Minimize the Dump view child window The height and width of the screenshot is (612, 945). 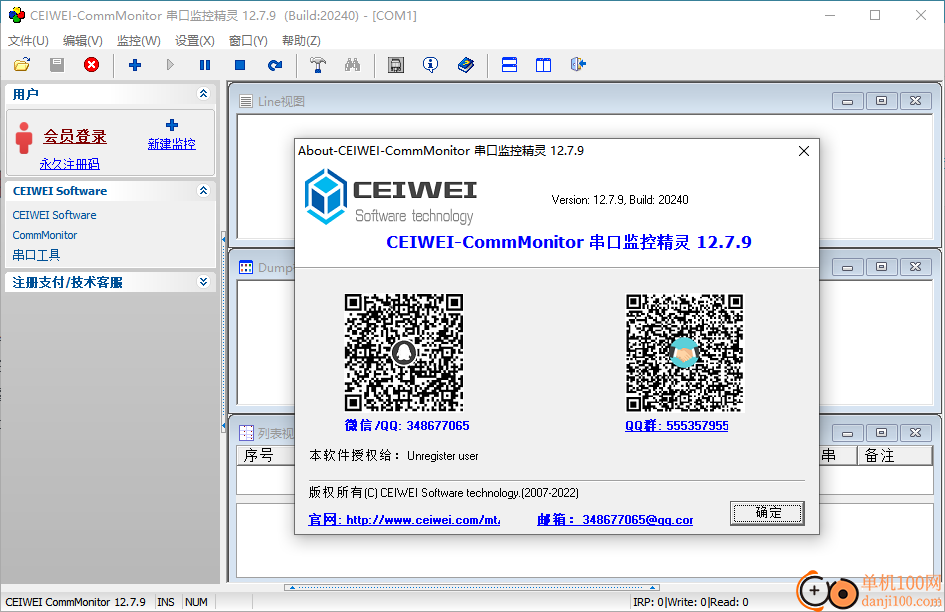coord(847,267)
